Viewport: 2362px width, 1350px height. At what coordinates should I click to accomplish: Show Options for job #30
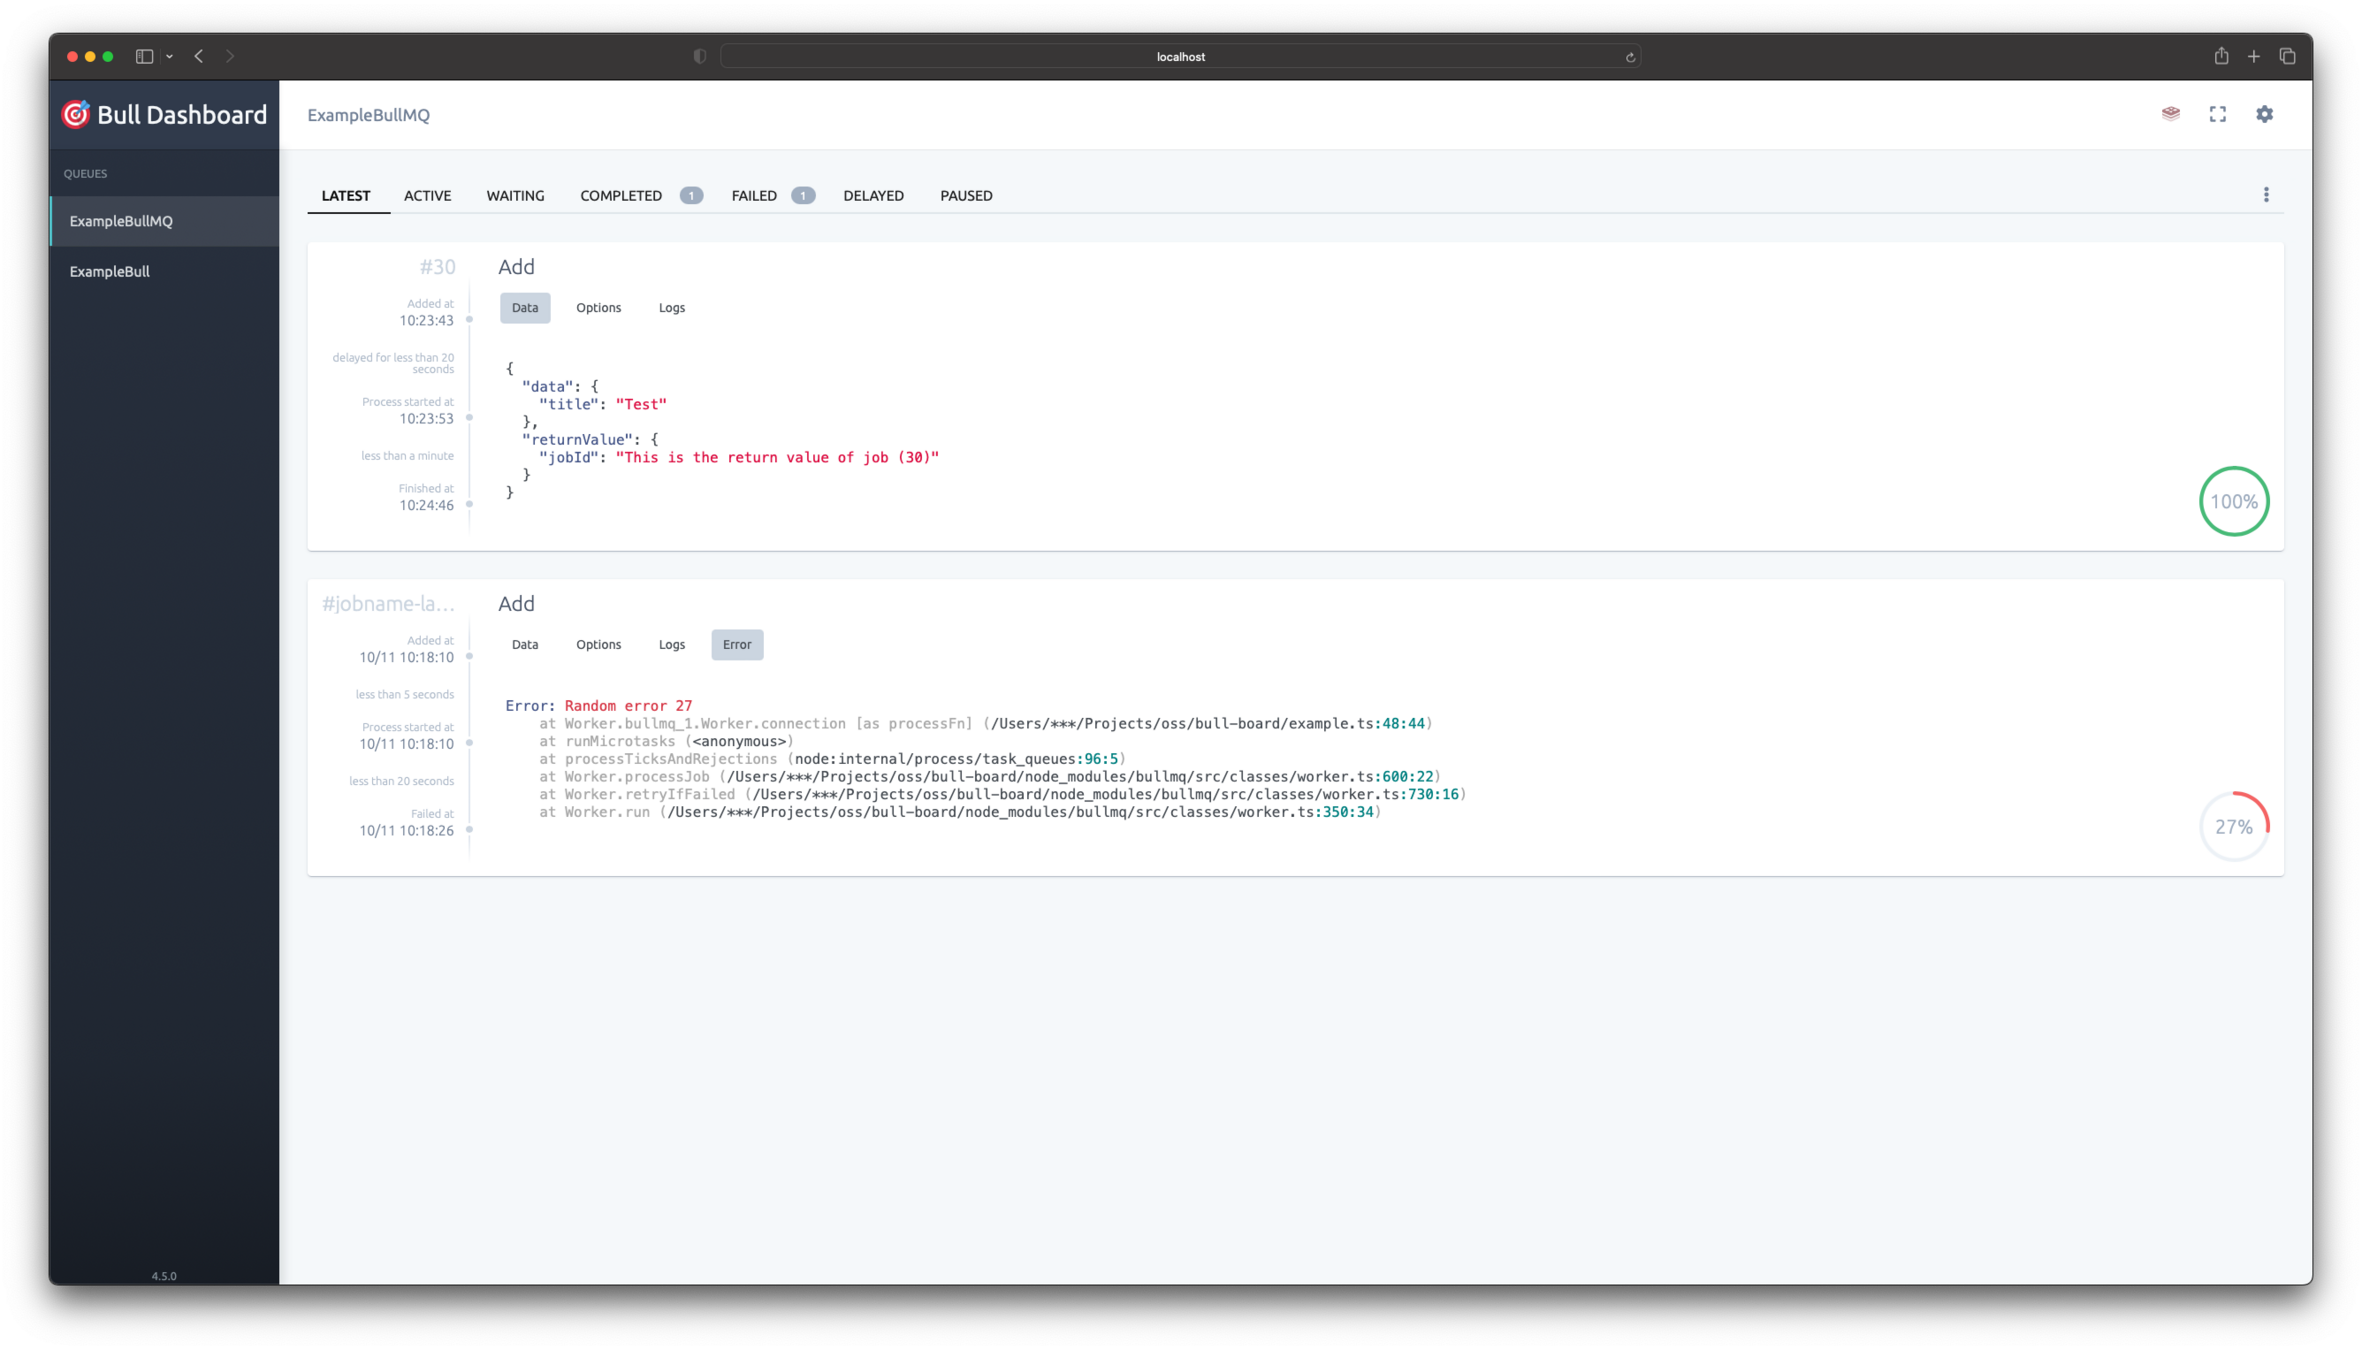pos(598,308)
